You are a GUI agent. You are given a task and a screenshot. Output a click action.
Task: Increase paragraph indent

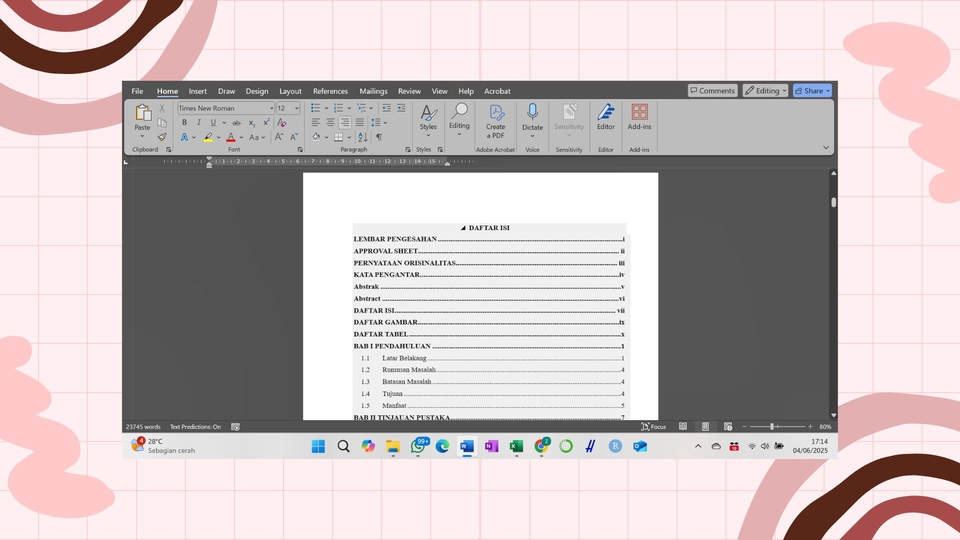[x=401, y=108]
